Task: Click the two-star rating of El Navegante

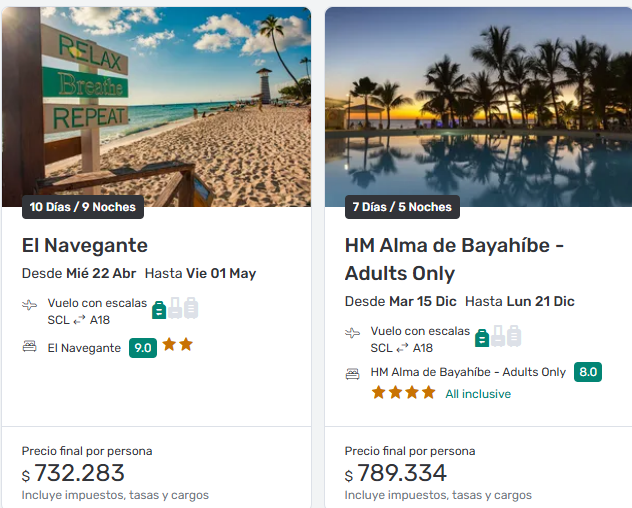Action: 178,345
